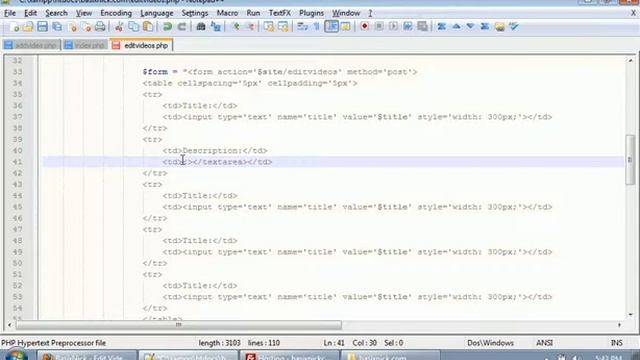Click the horizontal scrollbar right arrow
640x360 pixels.
pyautogui.click(x=620, y=325)
